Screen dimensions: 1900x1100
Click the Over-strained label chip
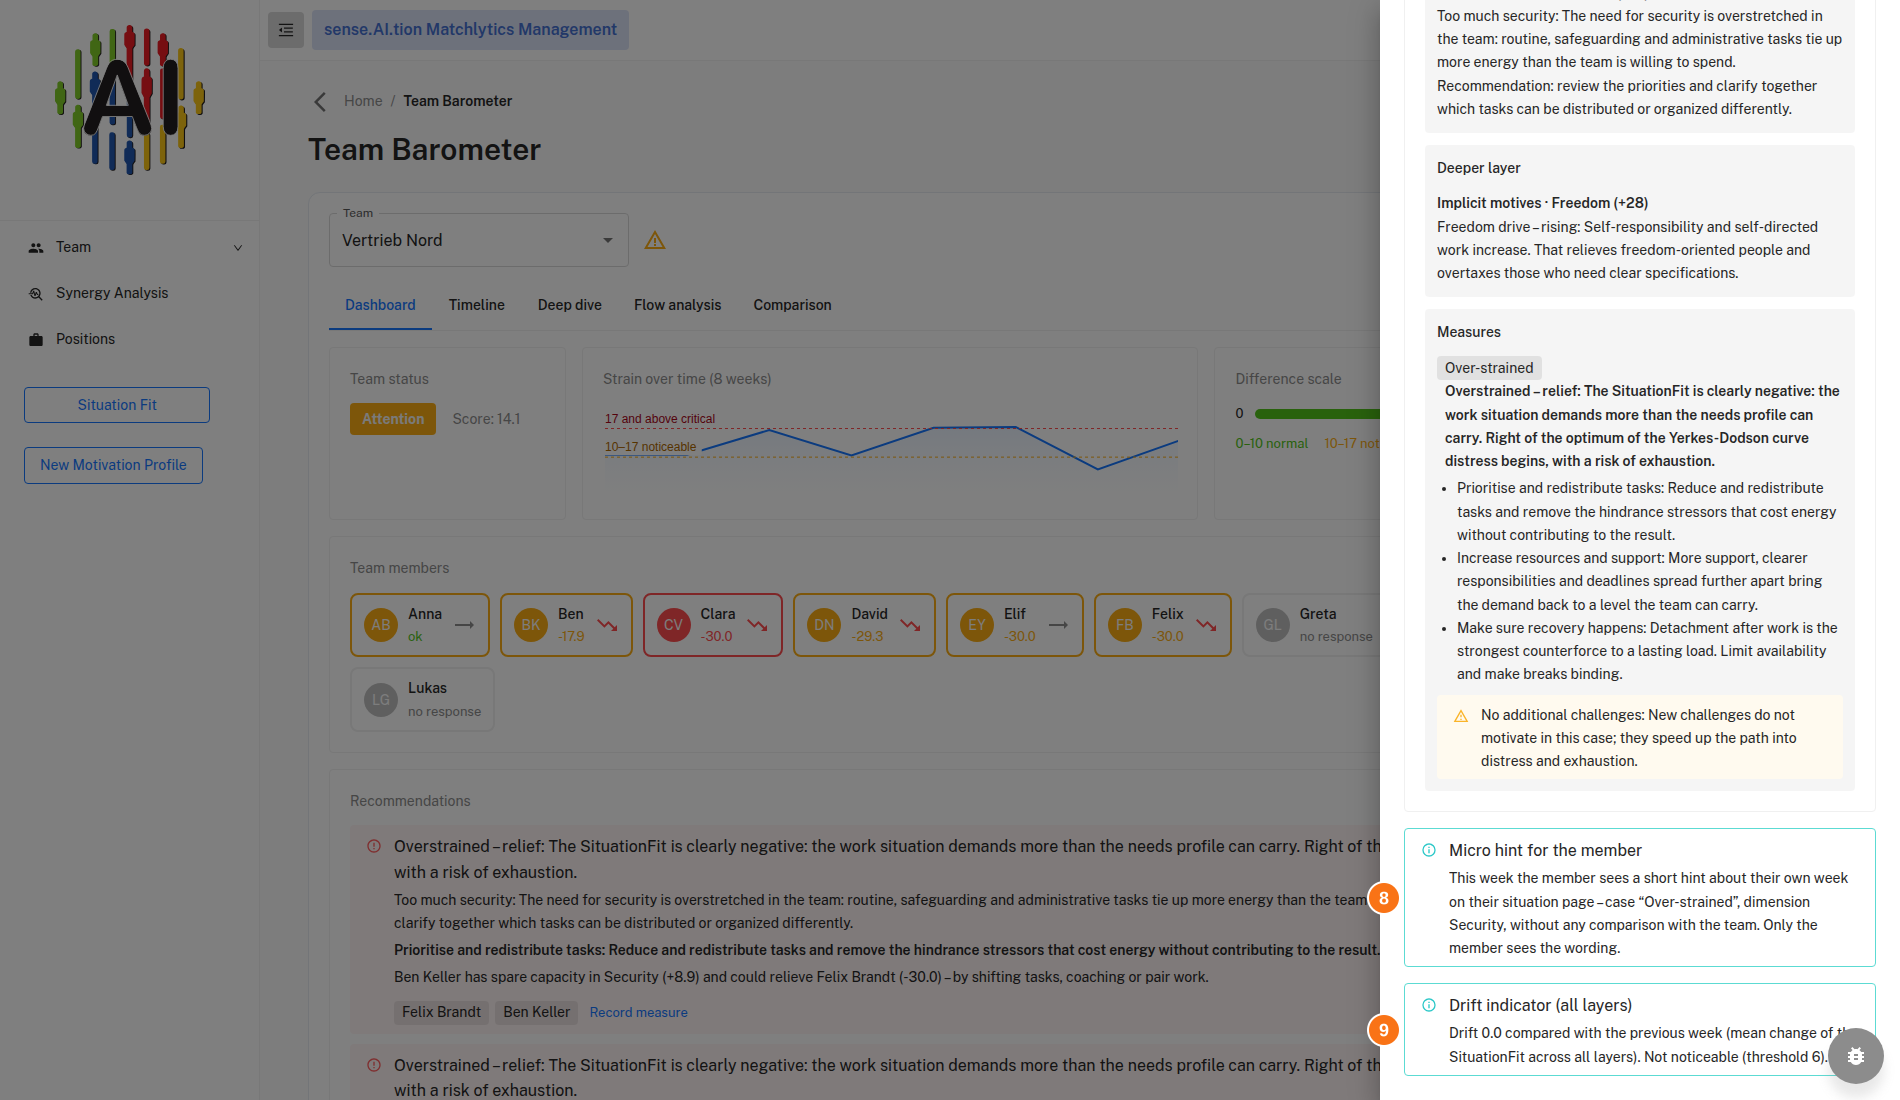pyautogui.click(x=1489, y=368)
